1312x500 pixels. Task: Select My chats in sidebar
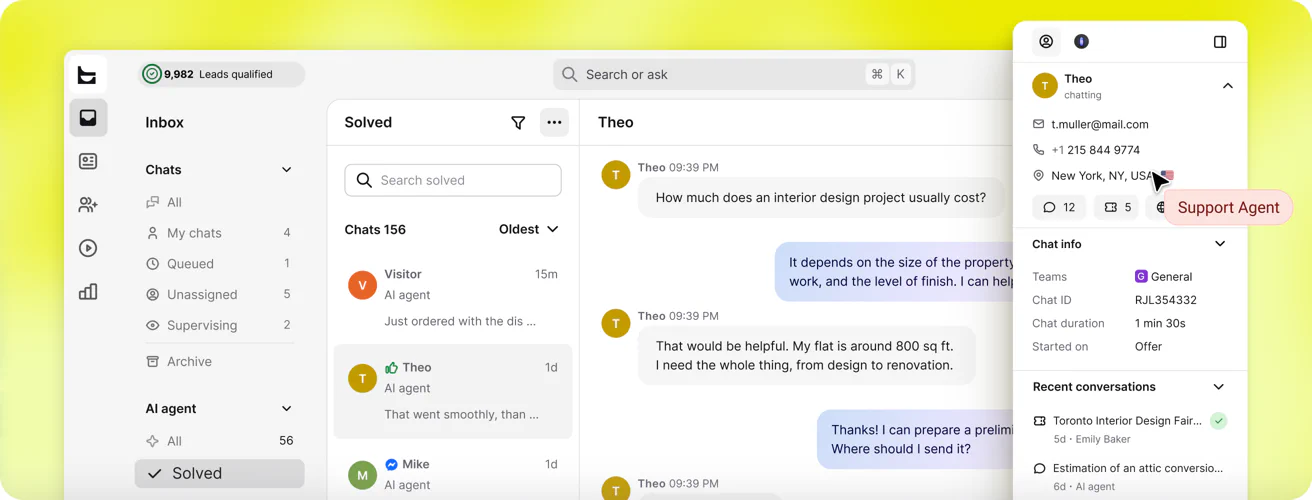[220, 233]
